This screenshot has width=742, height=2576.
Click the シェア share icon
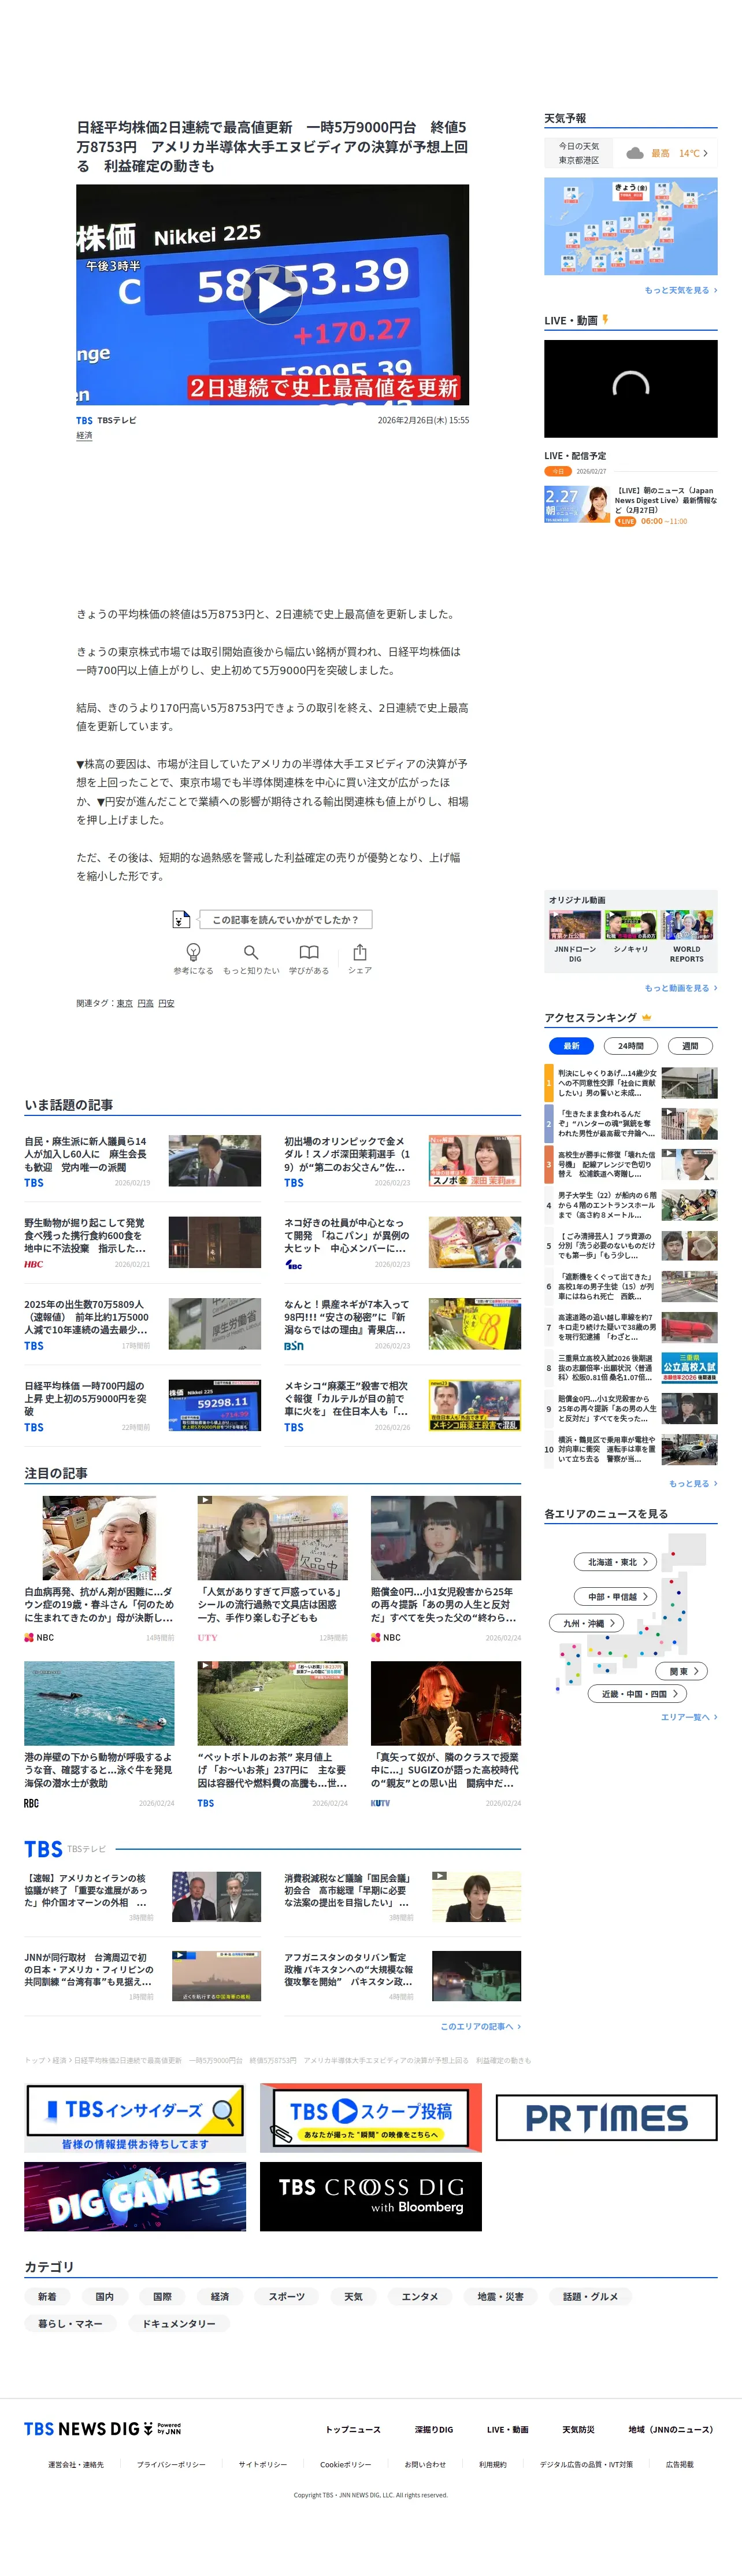click(x=360, y=951)
